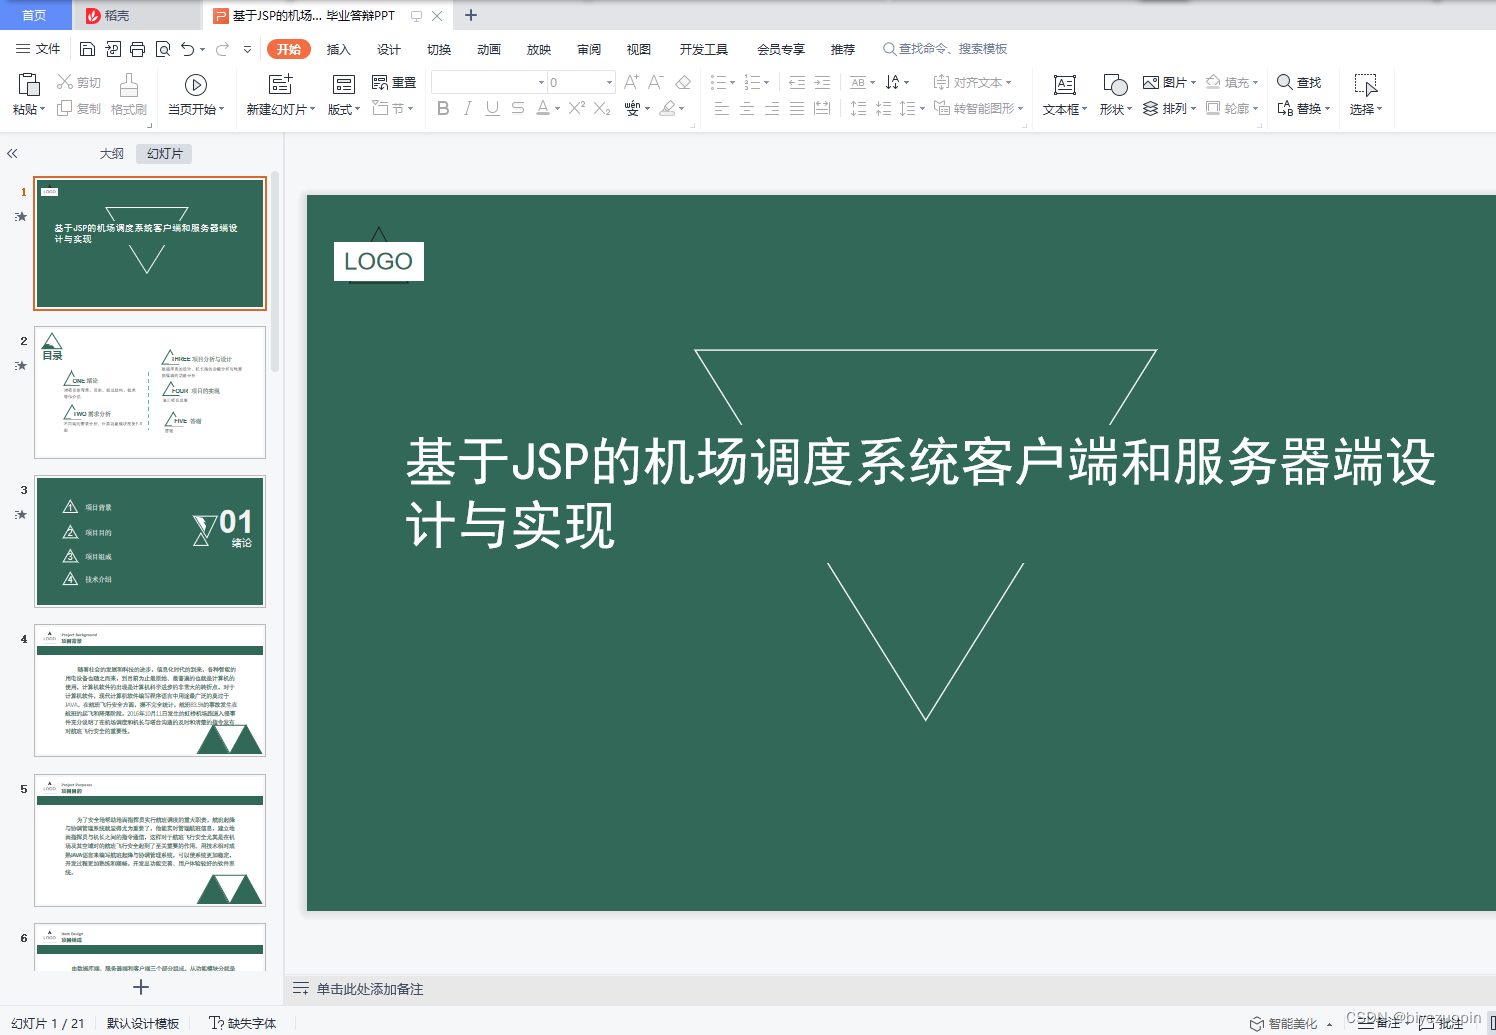Click the Select (选择) cursor icon
Image resolution: width=1496 pixels, height=1035 pixels.
pos(1365,85)
